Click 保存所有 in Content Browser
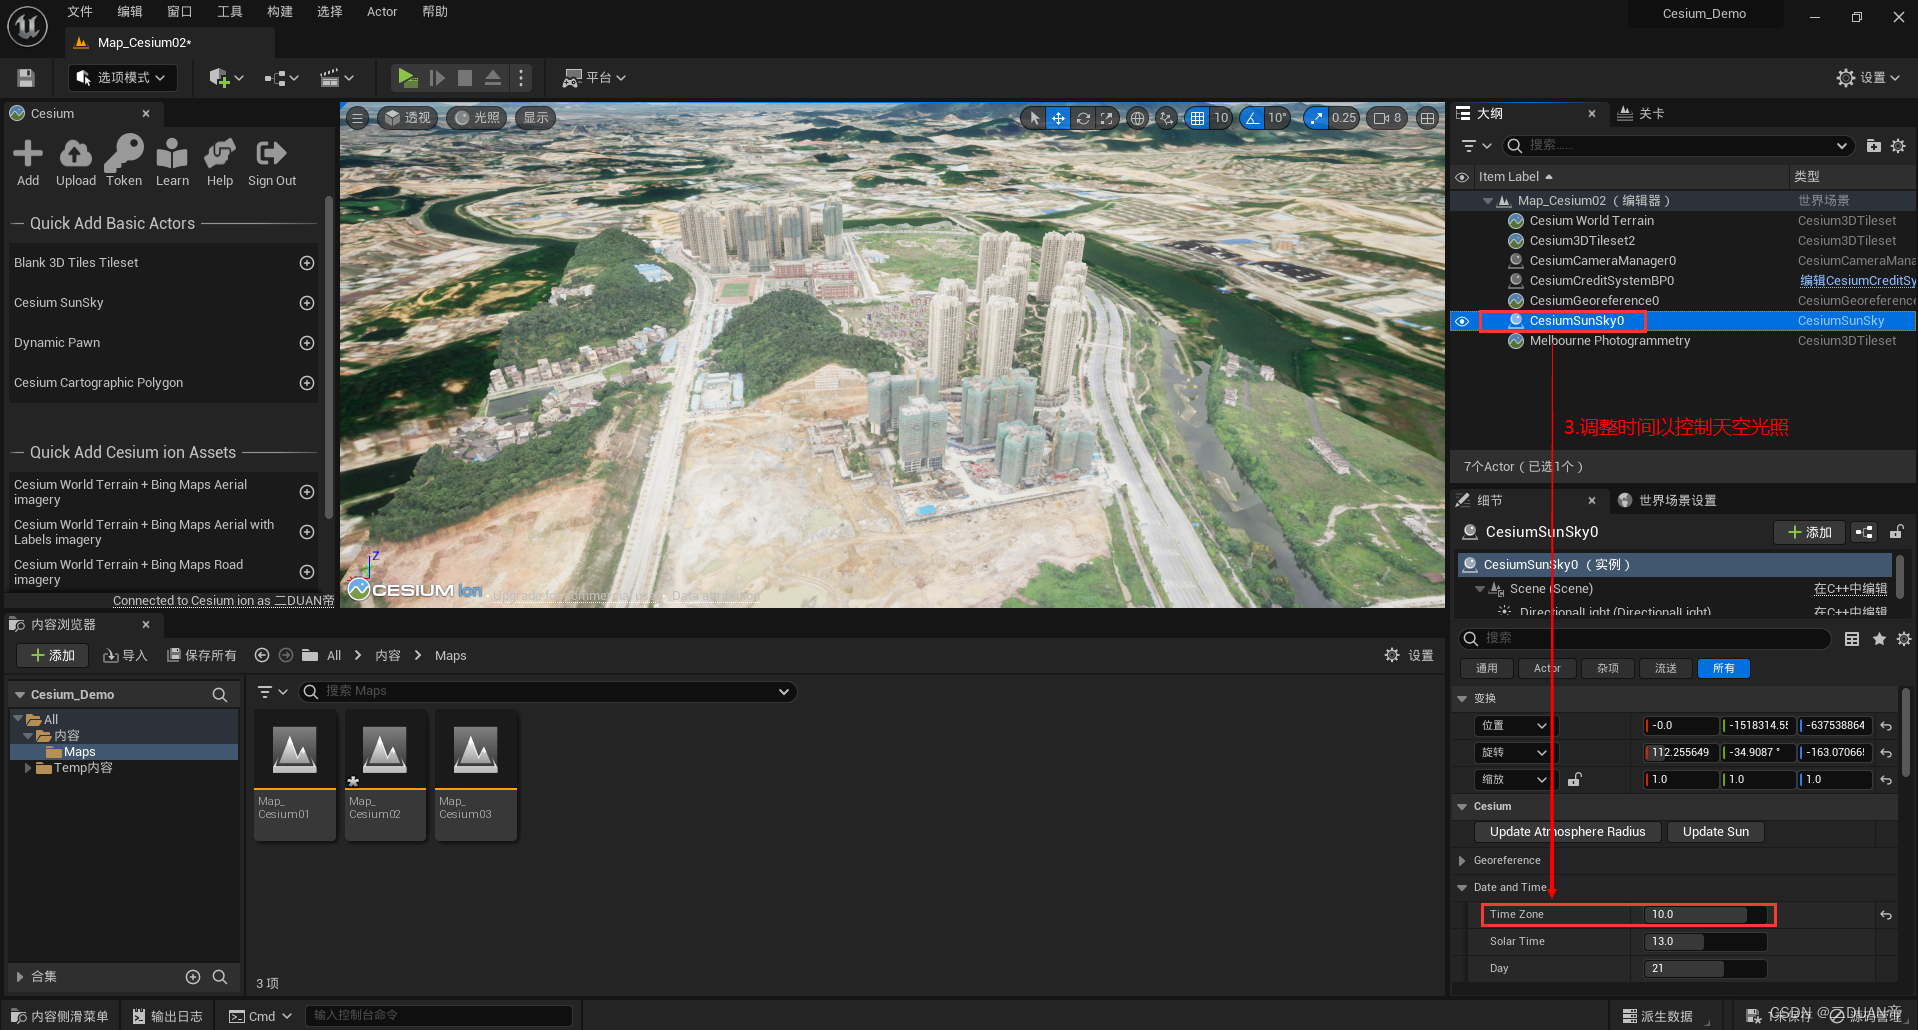 202,656
